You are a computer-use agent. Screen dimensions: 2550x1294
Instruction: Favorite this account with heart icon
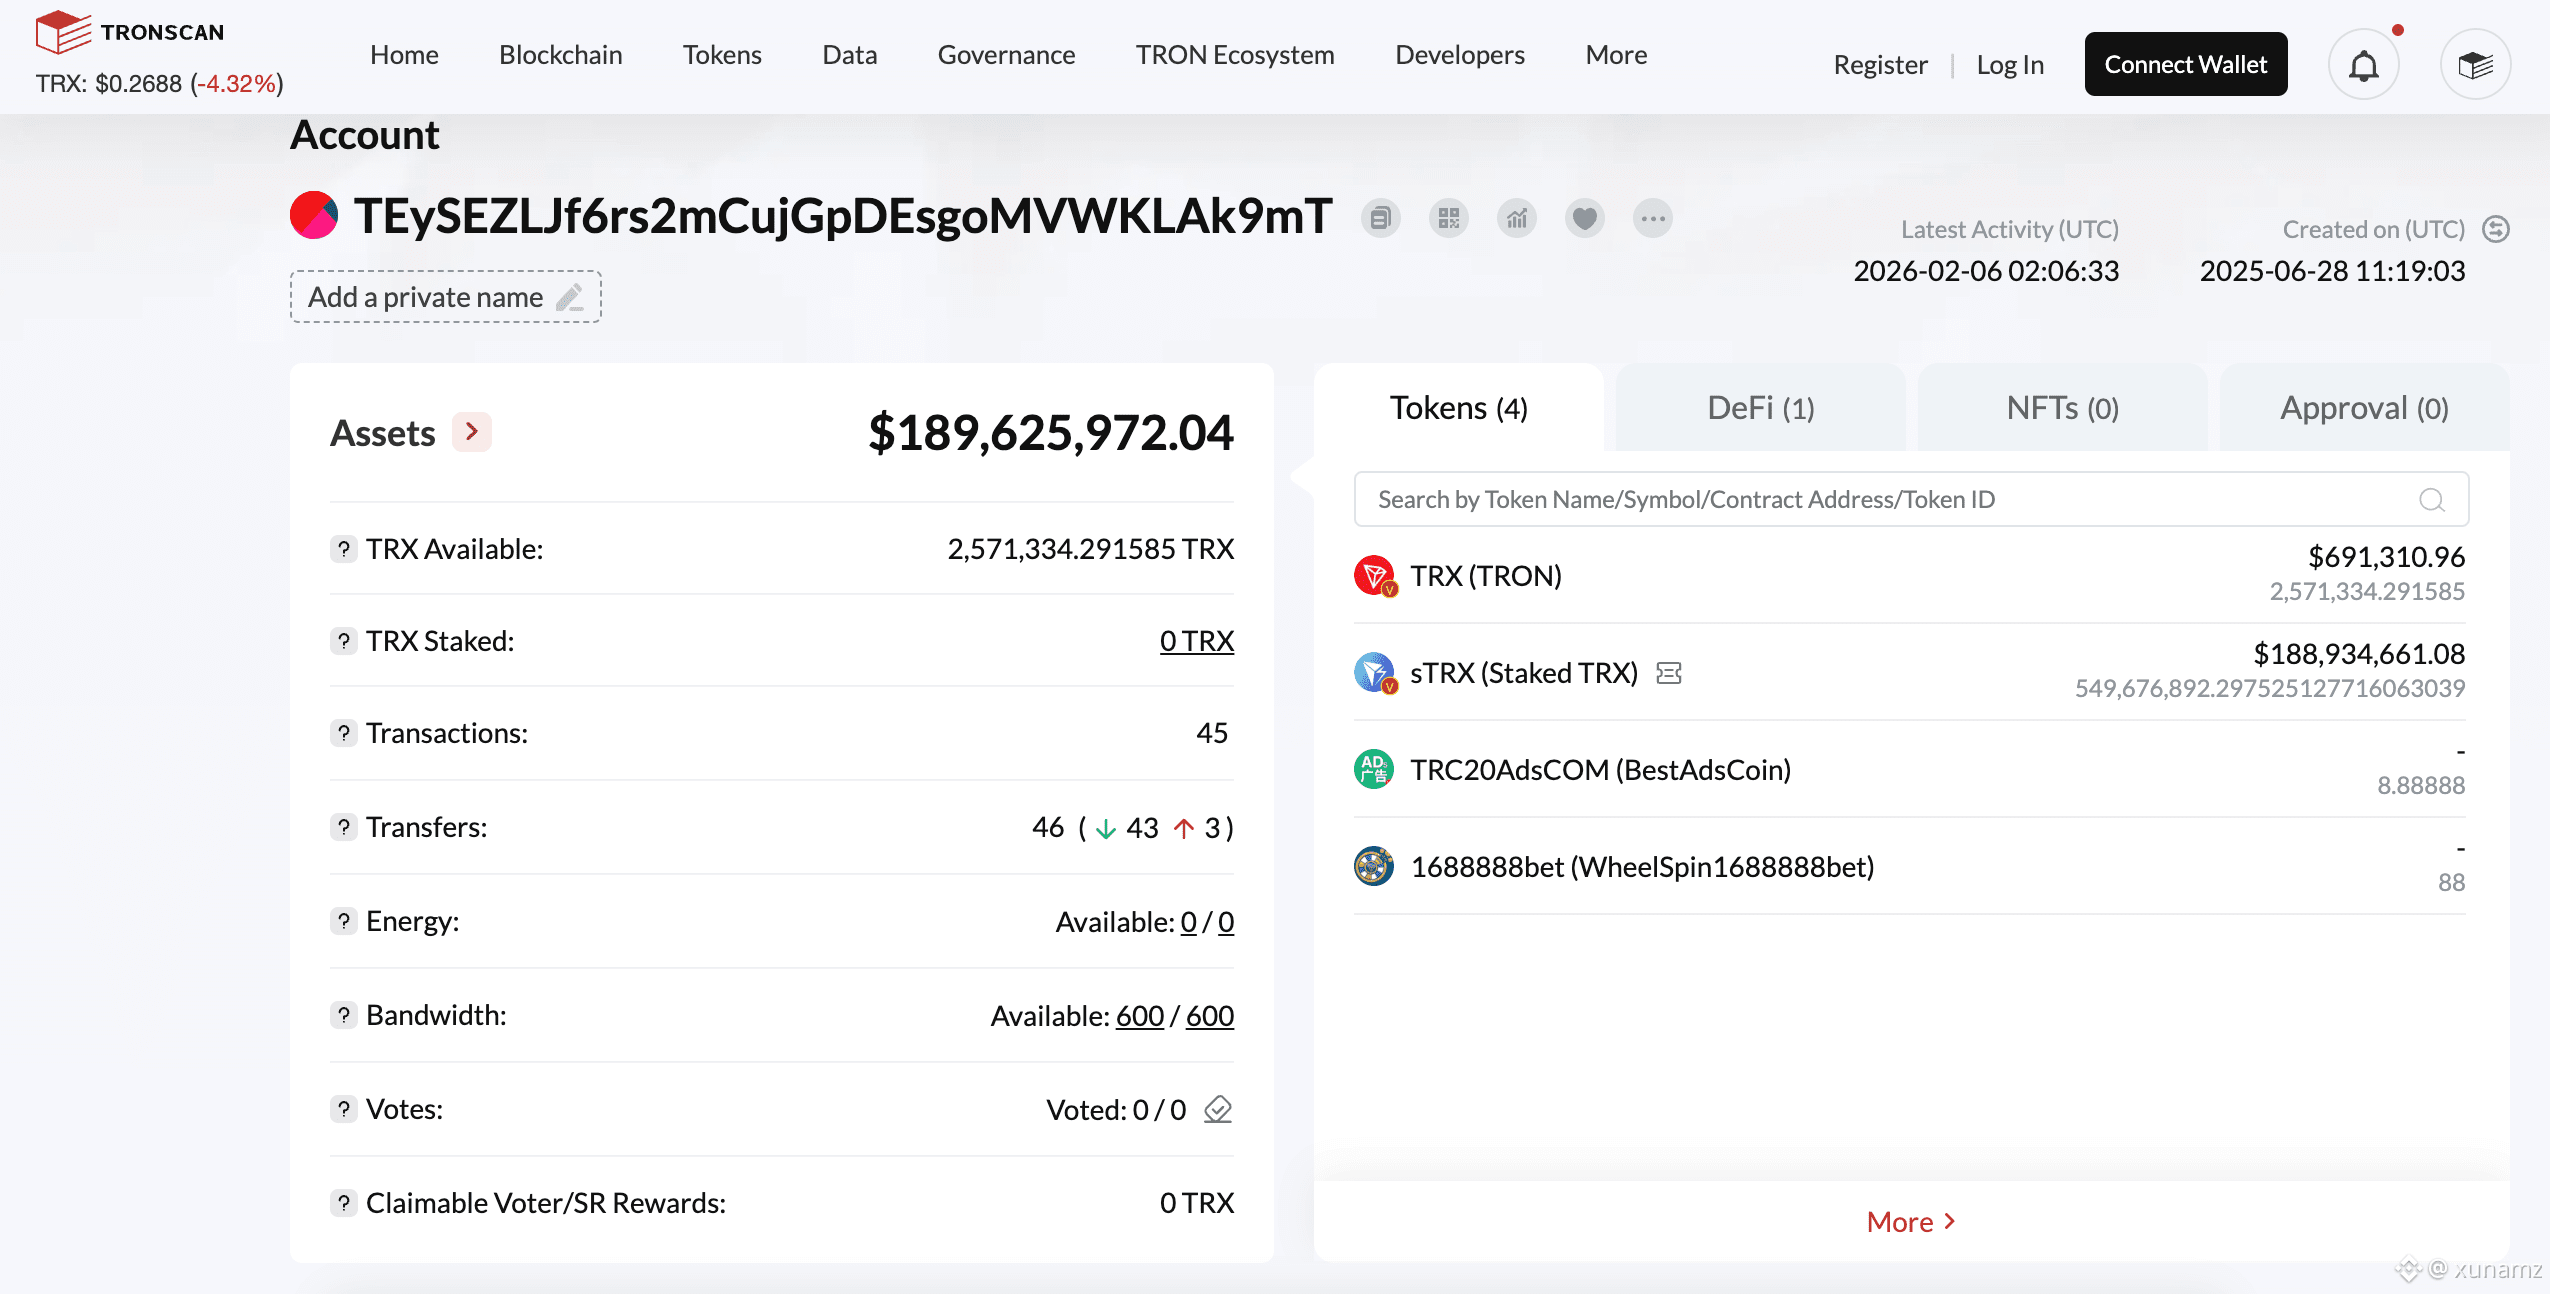click(1584, 218)
